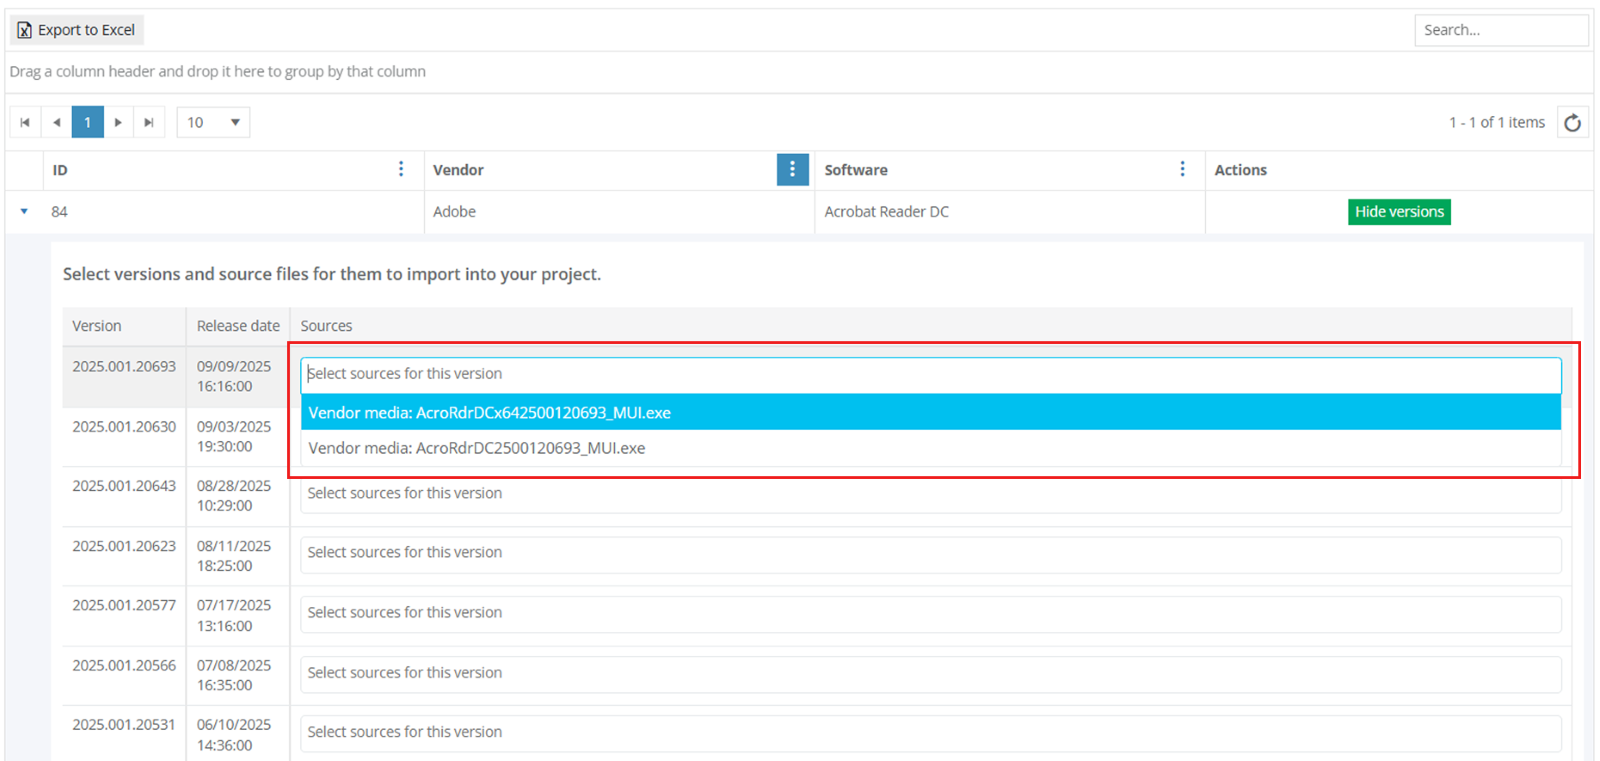The image size is (1600, 761).
Task: Click the Export to Excel button
Action: coord(77,30)
